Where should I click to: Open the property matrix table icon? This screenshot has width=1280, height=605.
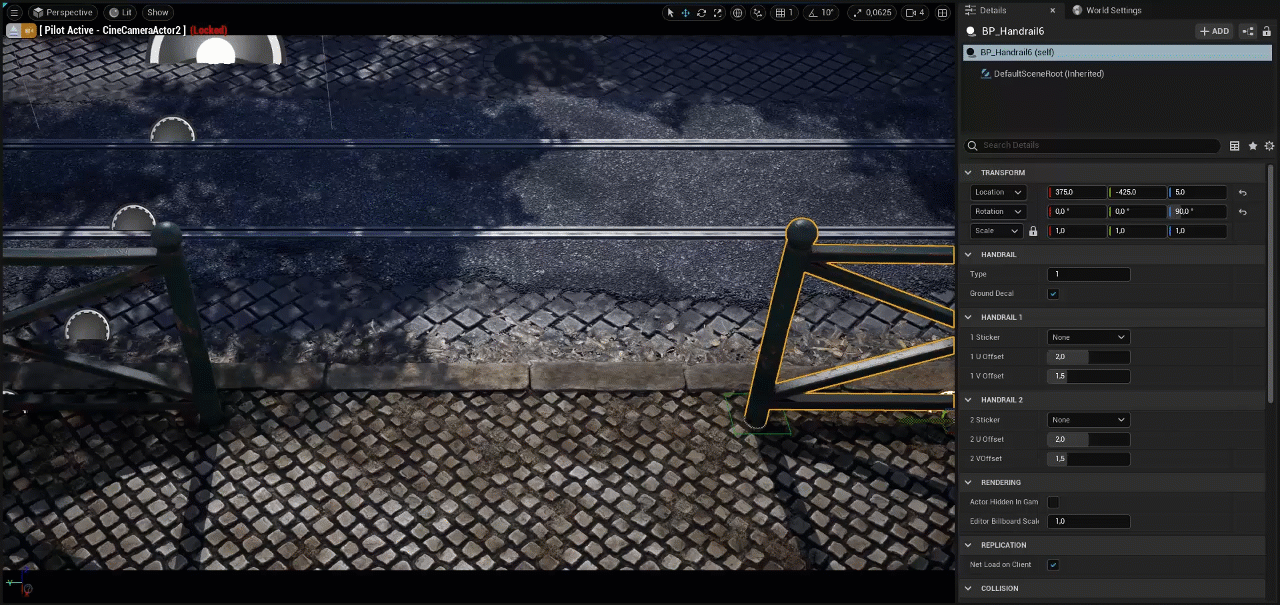coord(1235,146)
